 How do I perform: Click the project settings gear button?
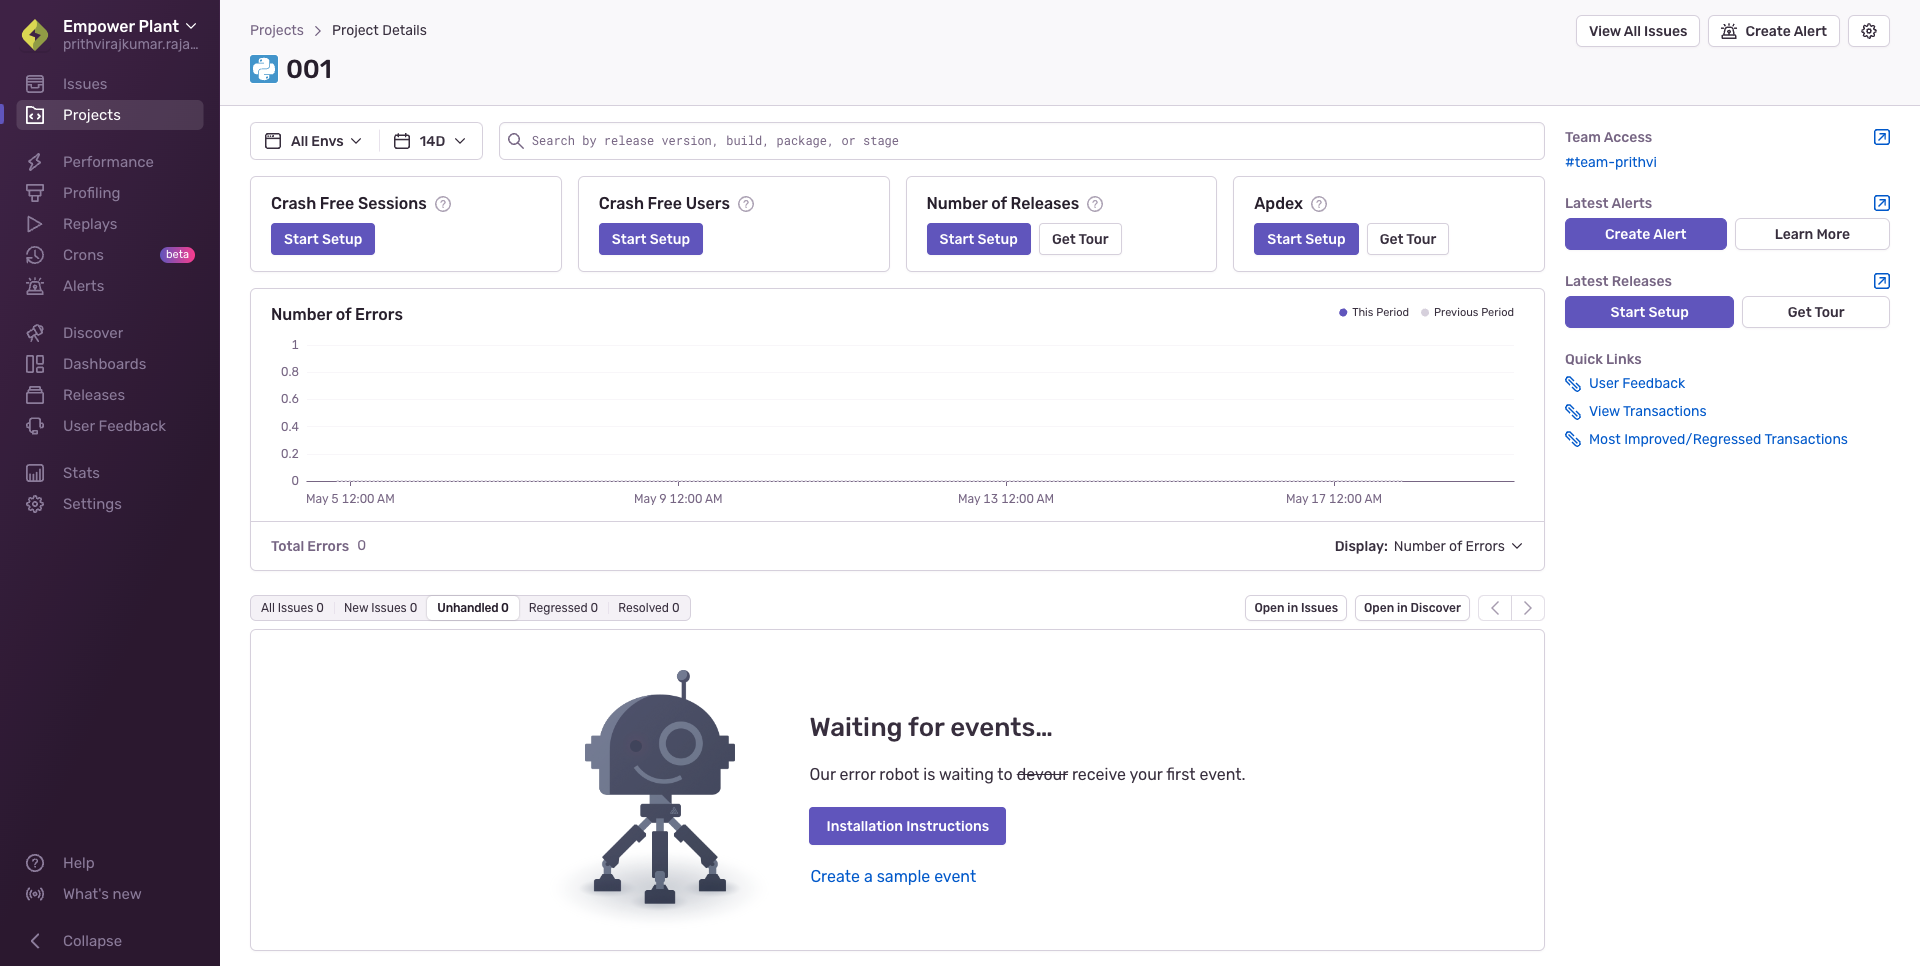pos(1869,31)
